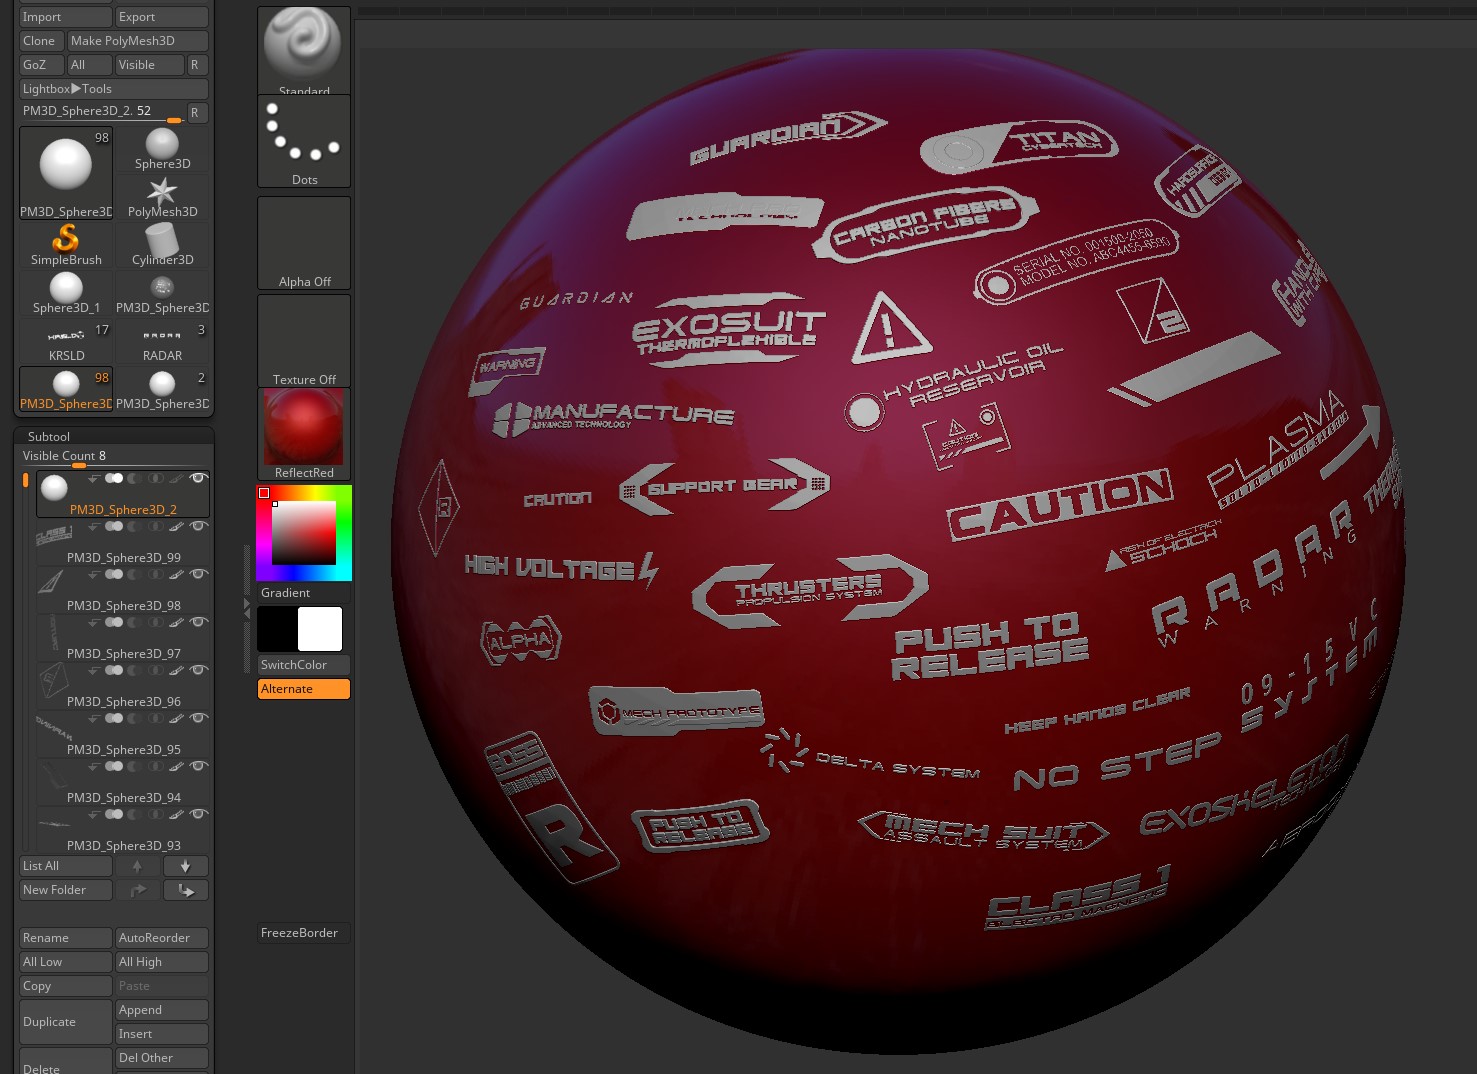Select the PM3D_Sphere3D tool with count 2

click(x=162, y=389)
